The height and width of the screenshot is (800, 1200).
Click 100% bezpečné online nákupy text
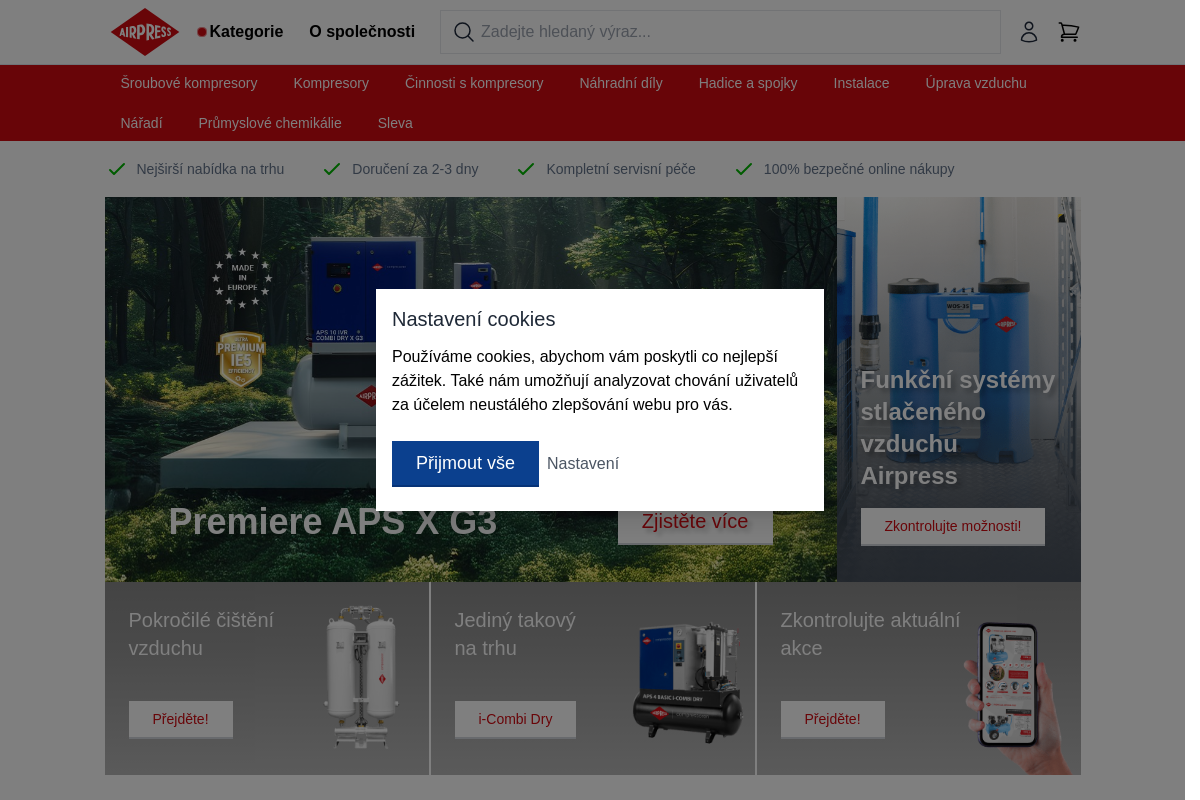click(859, 169)
